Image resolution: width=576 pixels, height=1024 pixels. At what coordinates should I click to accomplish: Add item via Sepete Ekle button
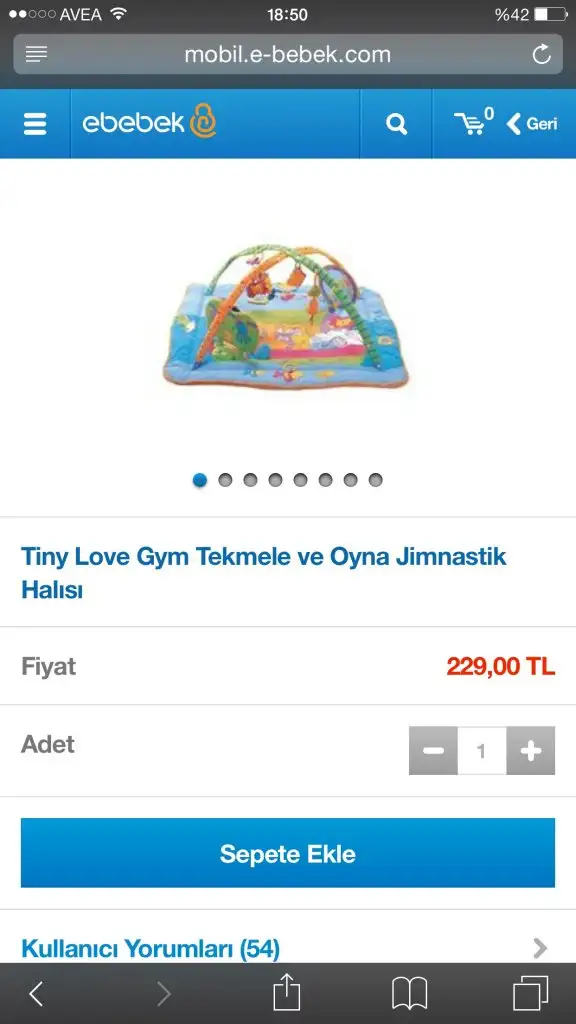288,853
